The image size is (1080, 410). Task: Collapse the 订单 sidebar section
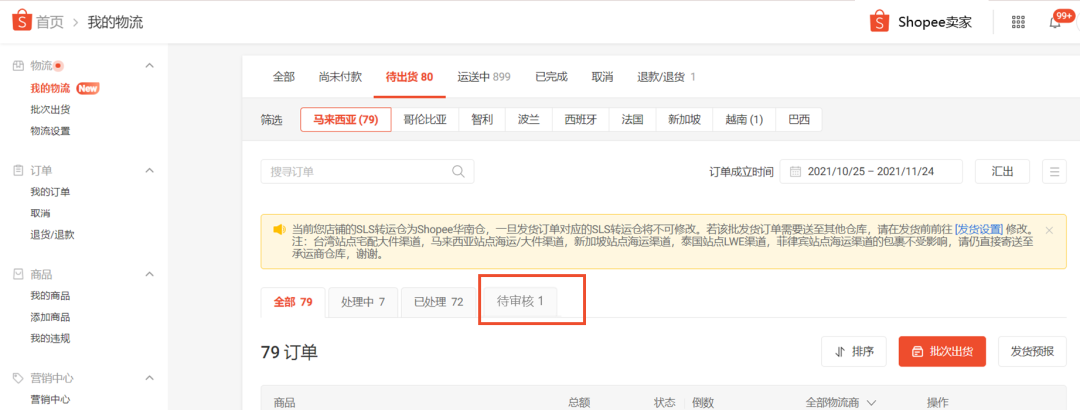(x=150, y=170)
